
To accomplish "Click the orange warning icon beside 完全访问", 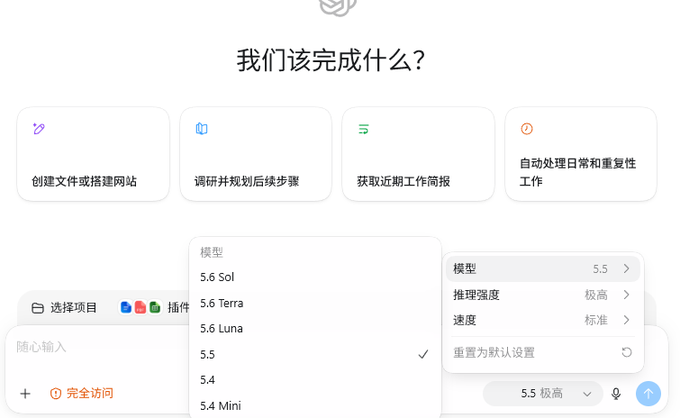I will [x=56, y=393].
